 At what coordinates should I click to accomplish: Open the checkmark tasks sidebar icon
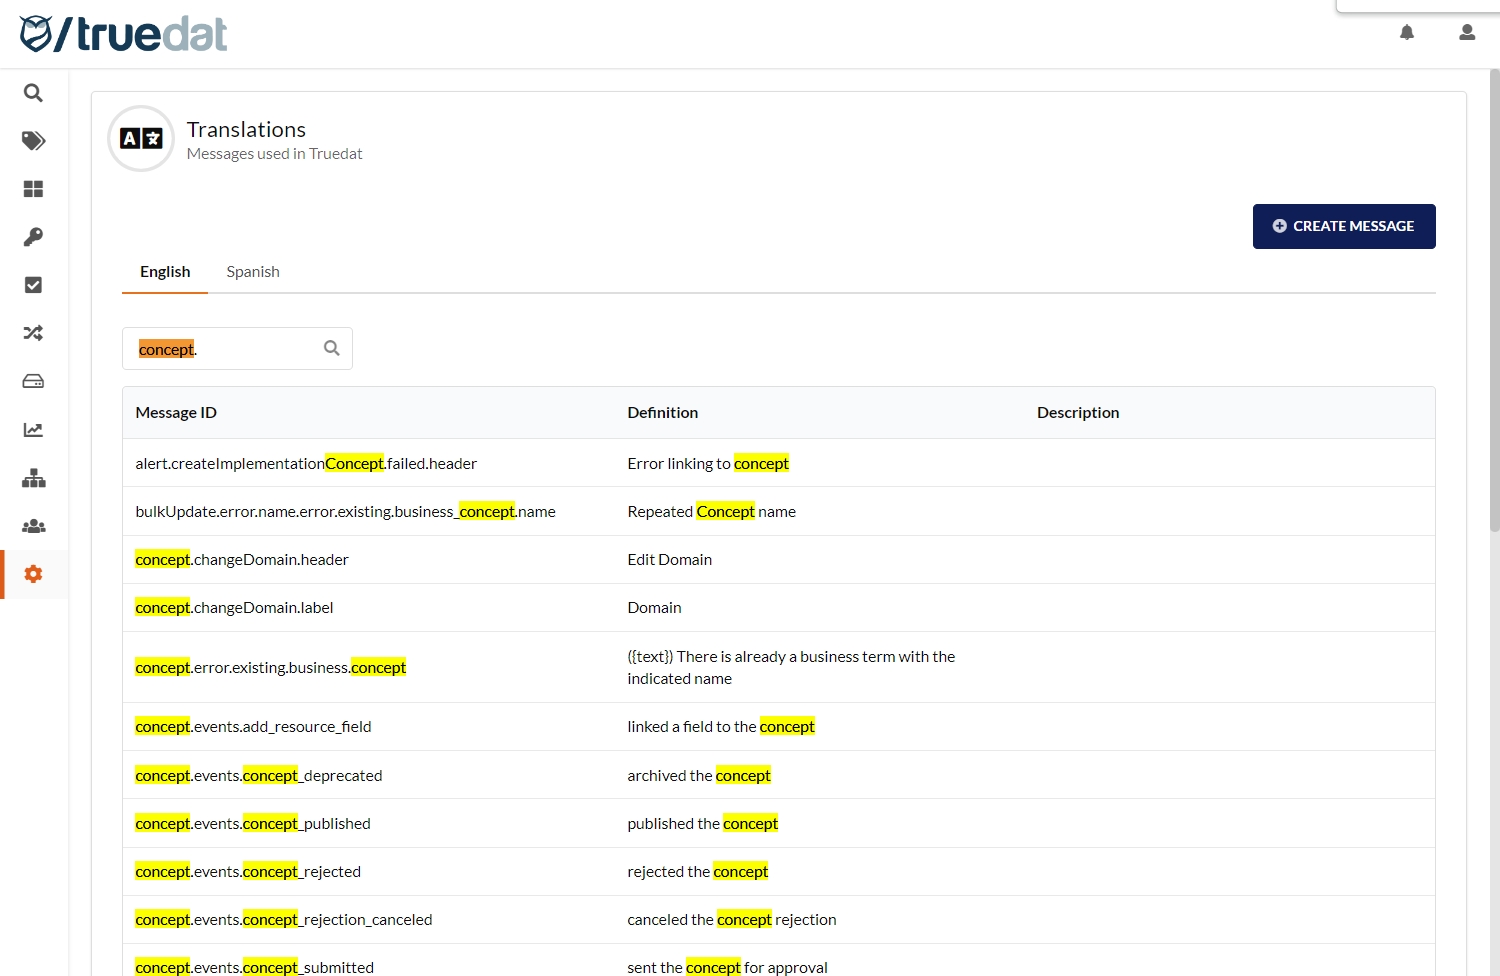(33, 285)
